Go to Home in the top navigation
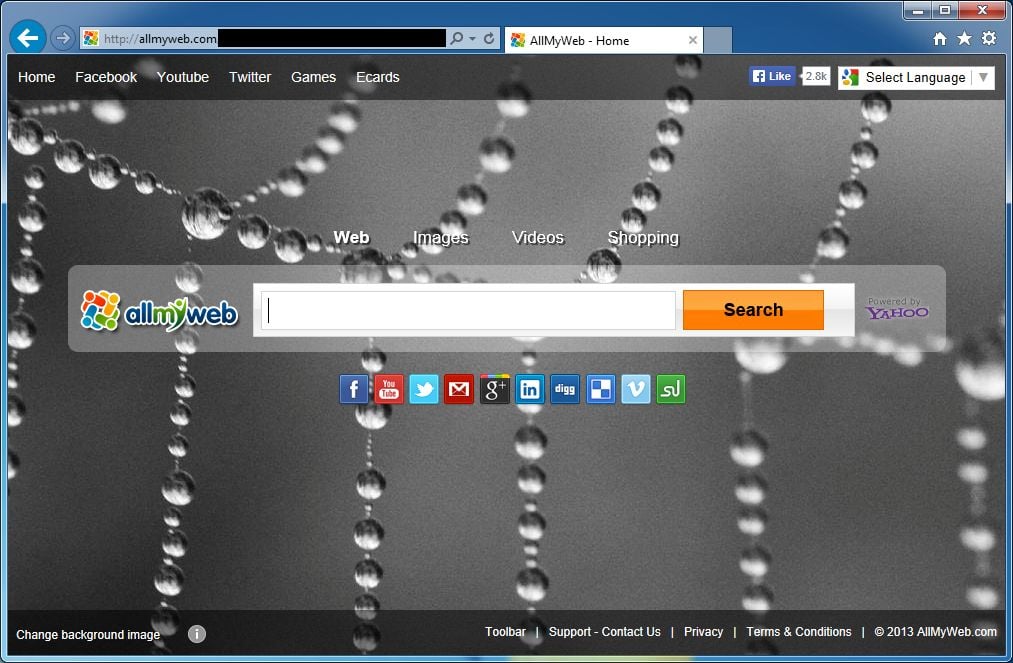1013x663 pixels. (x=36, y=77)
